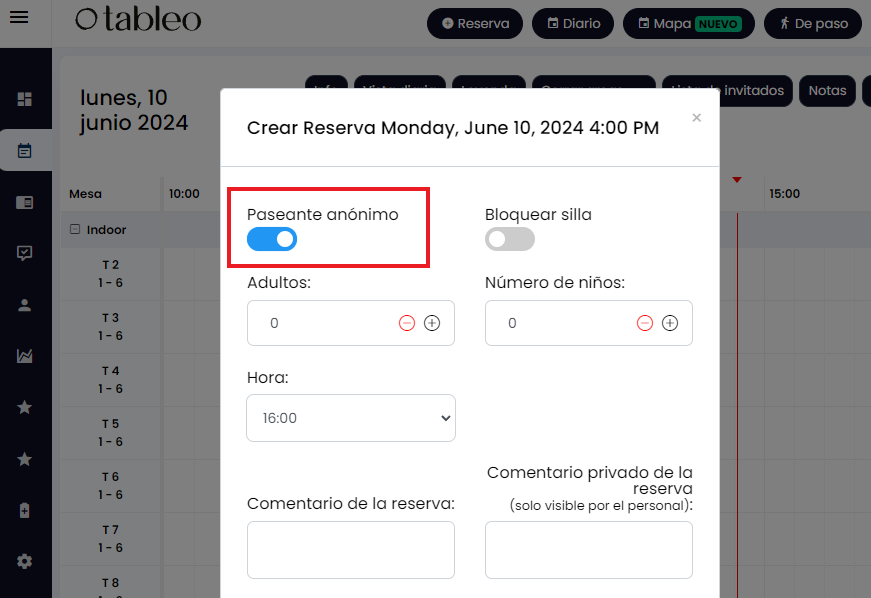Select table row T 6
871x598 pixels.
[x=111, y=486]
